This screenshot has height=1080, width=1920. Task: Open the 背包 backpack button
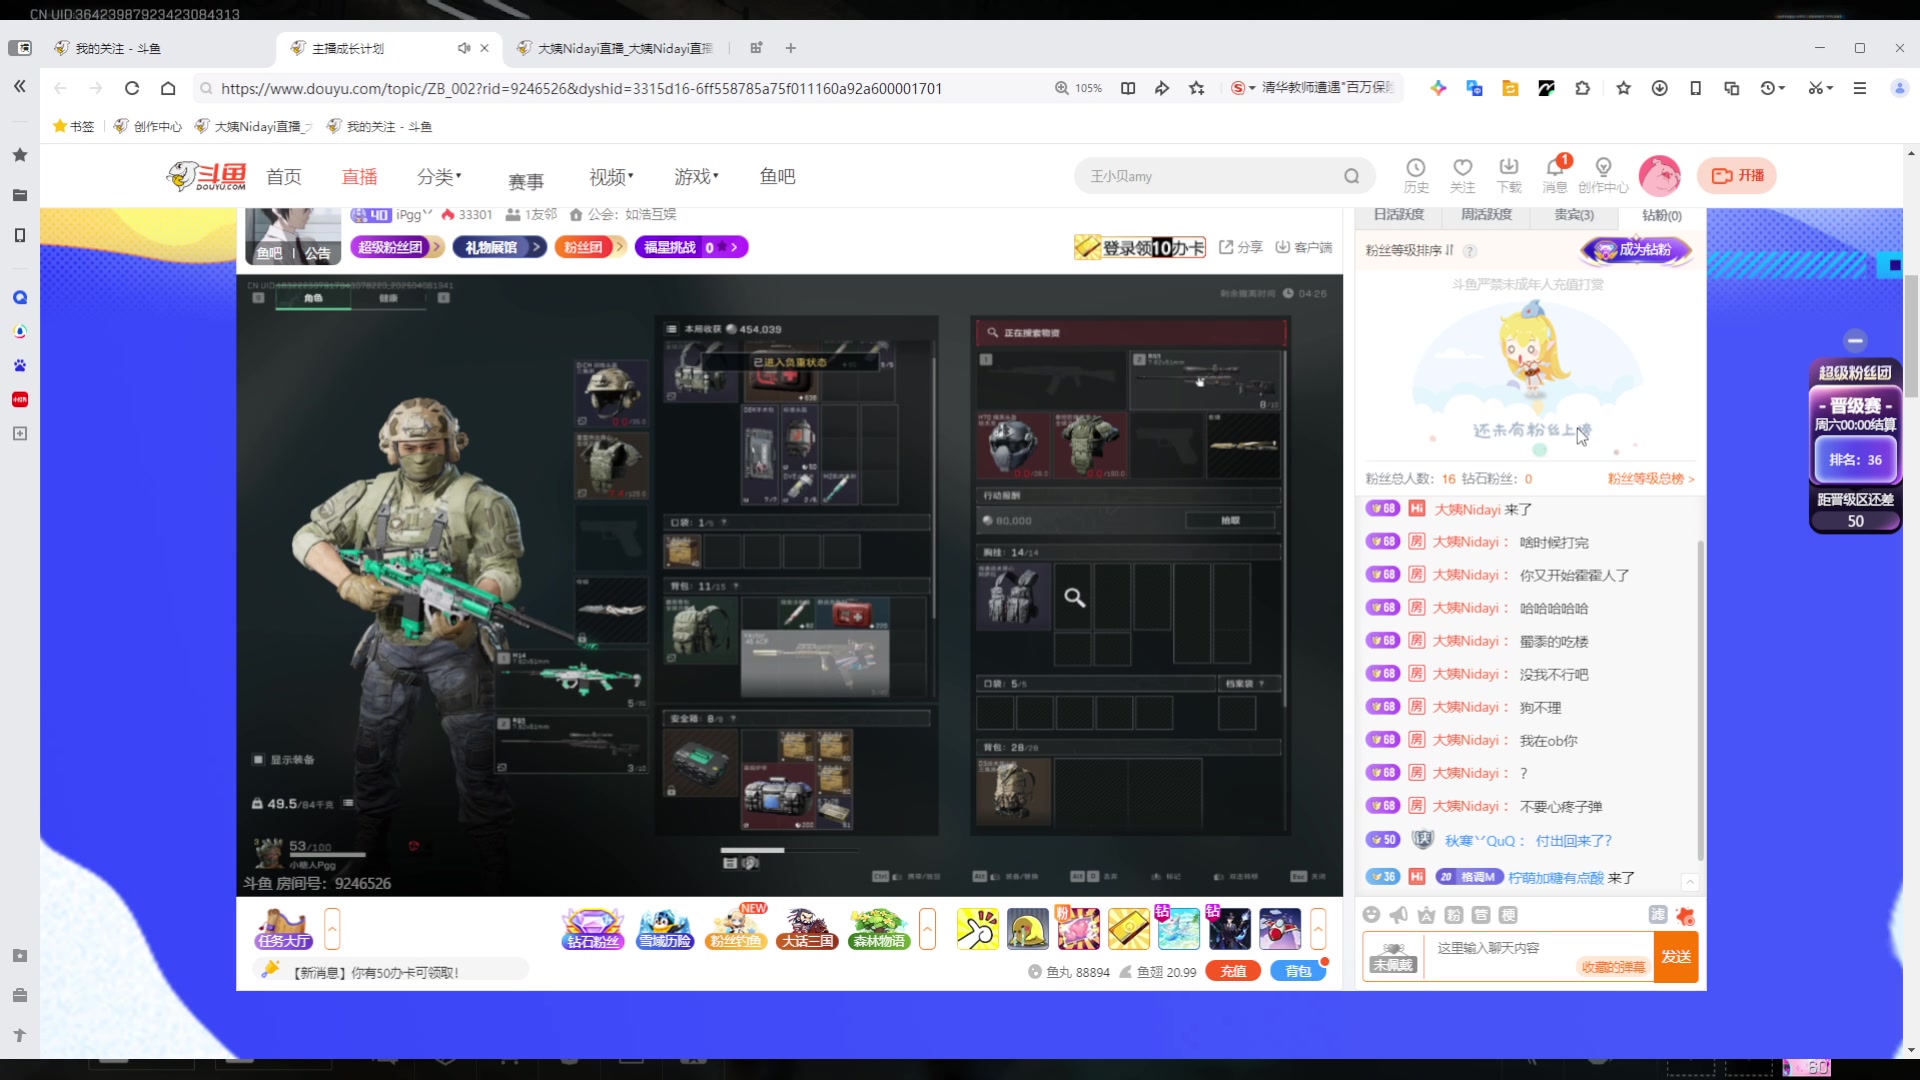pos(1297,971)
